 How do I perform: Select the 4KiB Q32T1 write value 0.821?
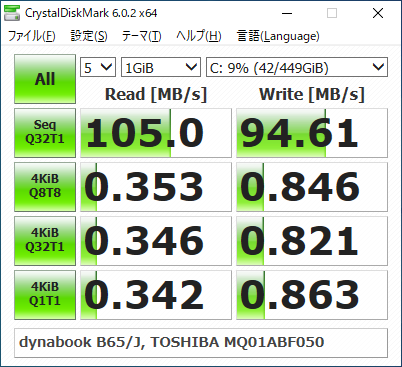tap(312, 241)
